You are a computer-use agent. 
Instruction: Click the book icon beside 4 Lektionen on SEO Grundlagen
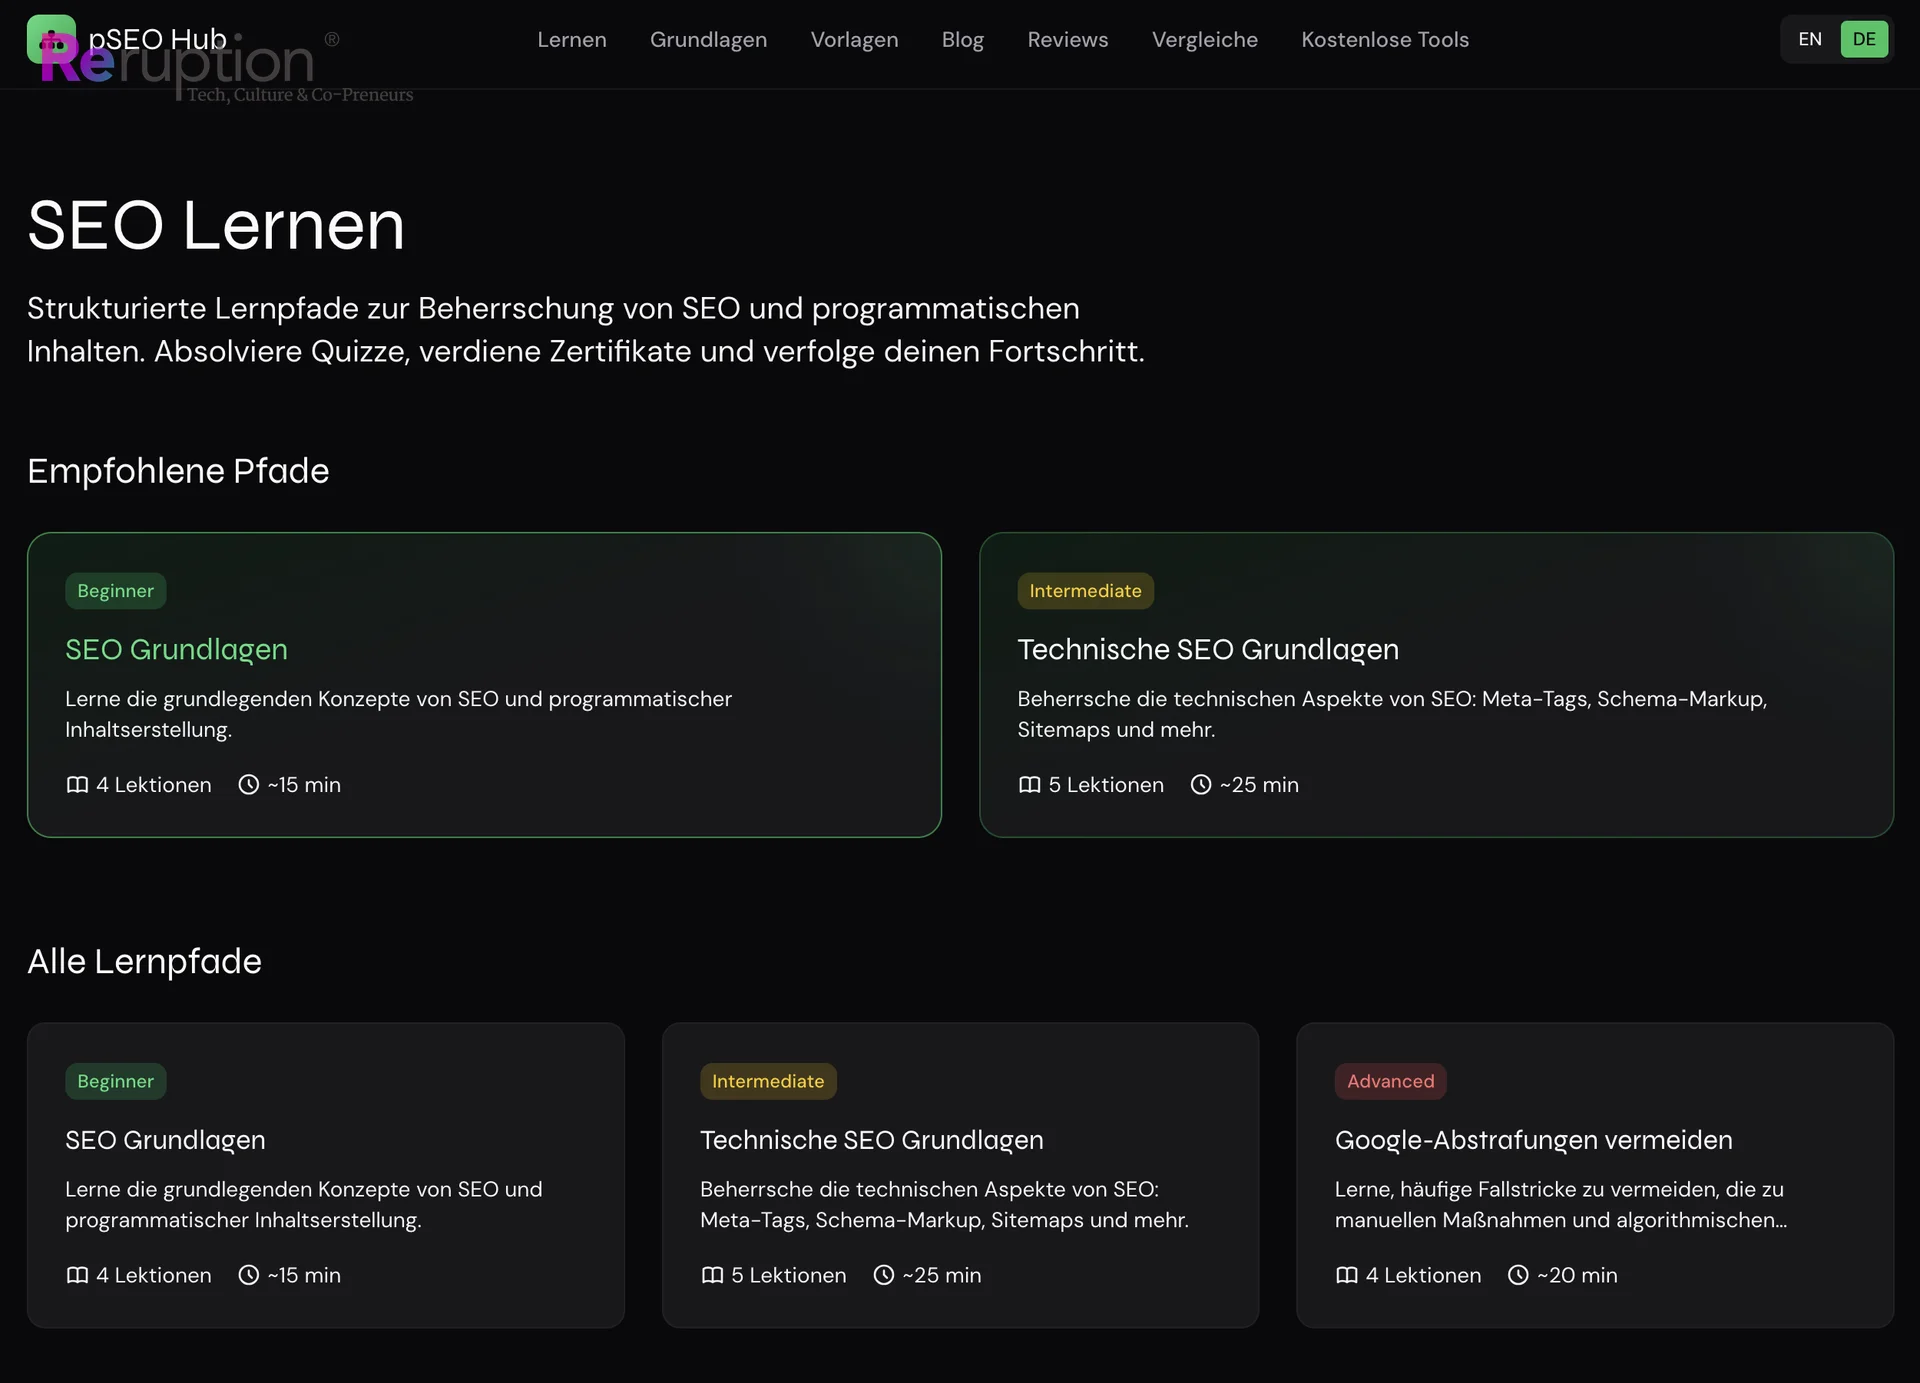click(x=76, y=785)
